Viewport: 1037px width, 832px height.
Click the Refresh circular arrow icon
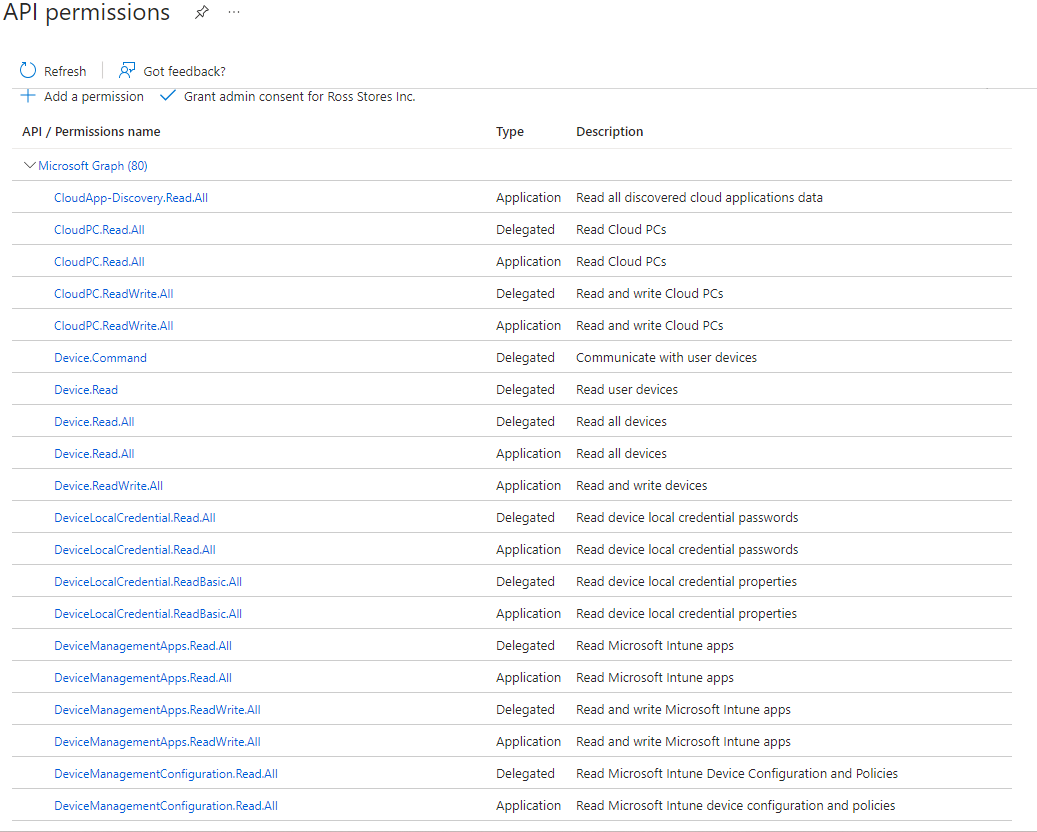click(x=27, y=70)
